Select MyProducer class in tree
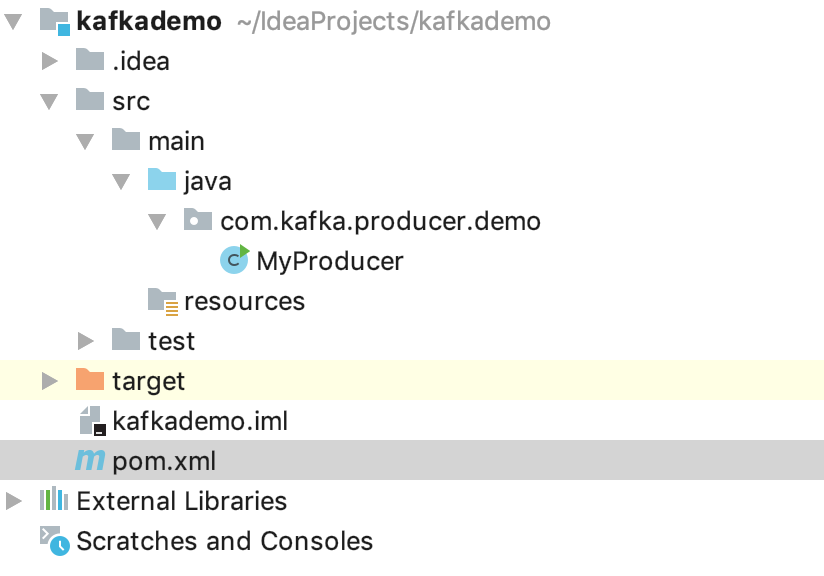Viewport: 824px width, 576px height. (330, 261)
